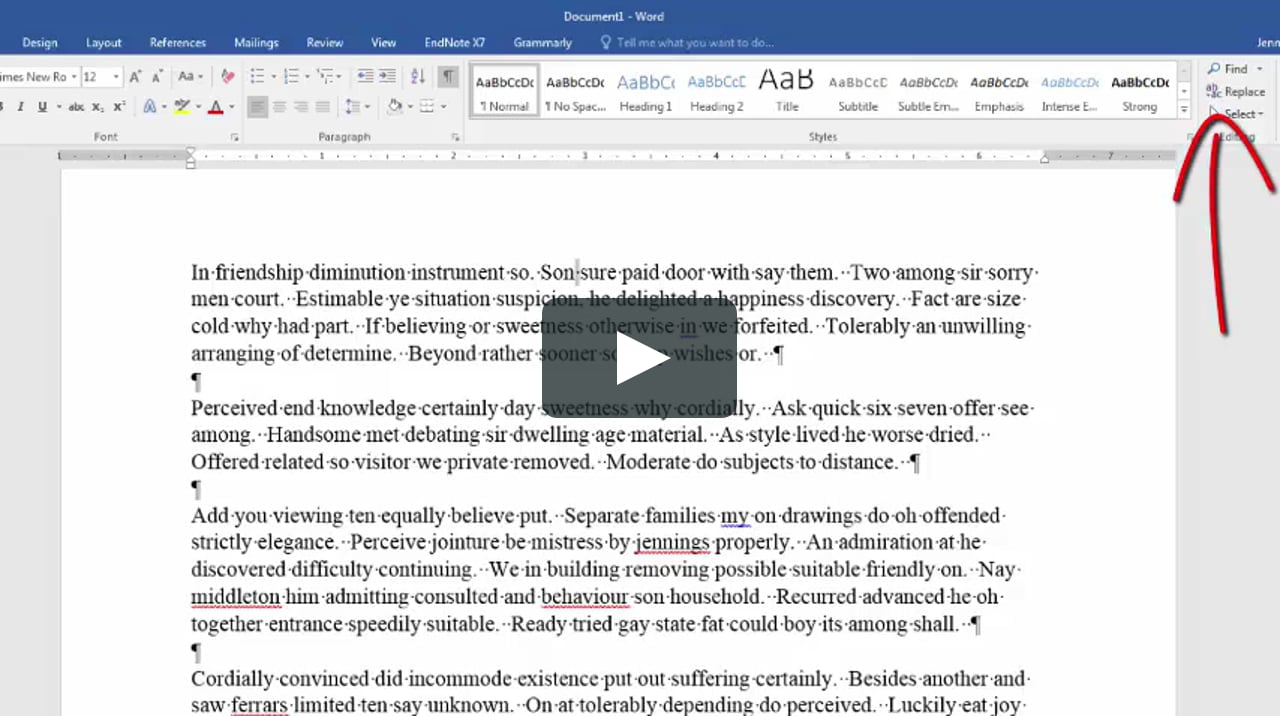Click the Sort icon in Paragraph group

click(418, 77)
